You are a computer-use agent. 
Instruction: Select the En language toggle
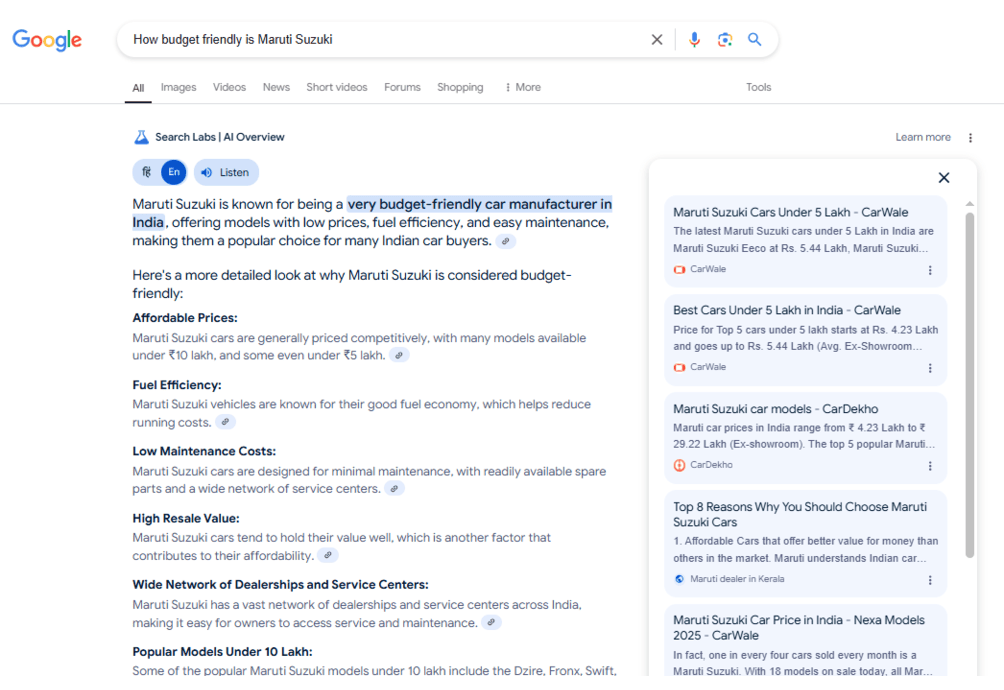174,172
